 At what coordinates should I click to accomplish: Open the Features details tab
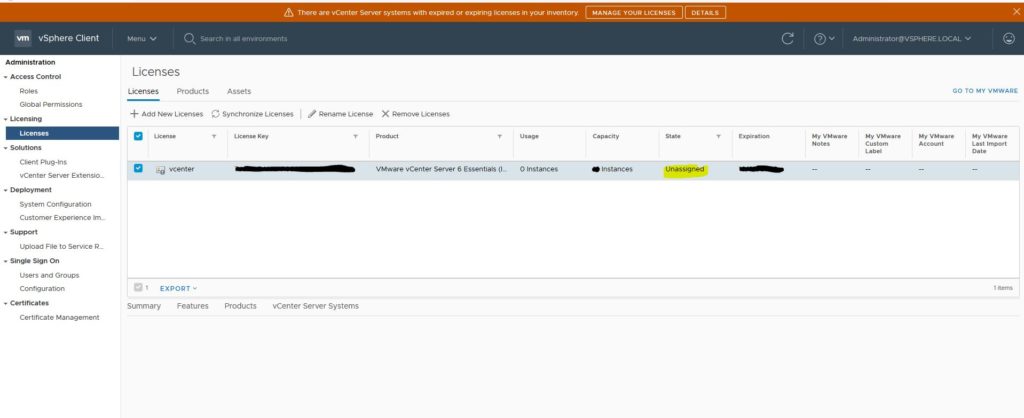[193, 306]
